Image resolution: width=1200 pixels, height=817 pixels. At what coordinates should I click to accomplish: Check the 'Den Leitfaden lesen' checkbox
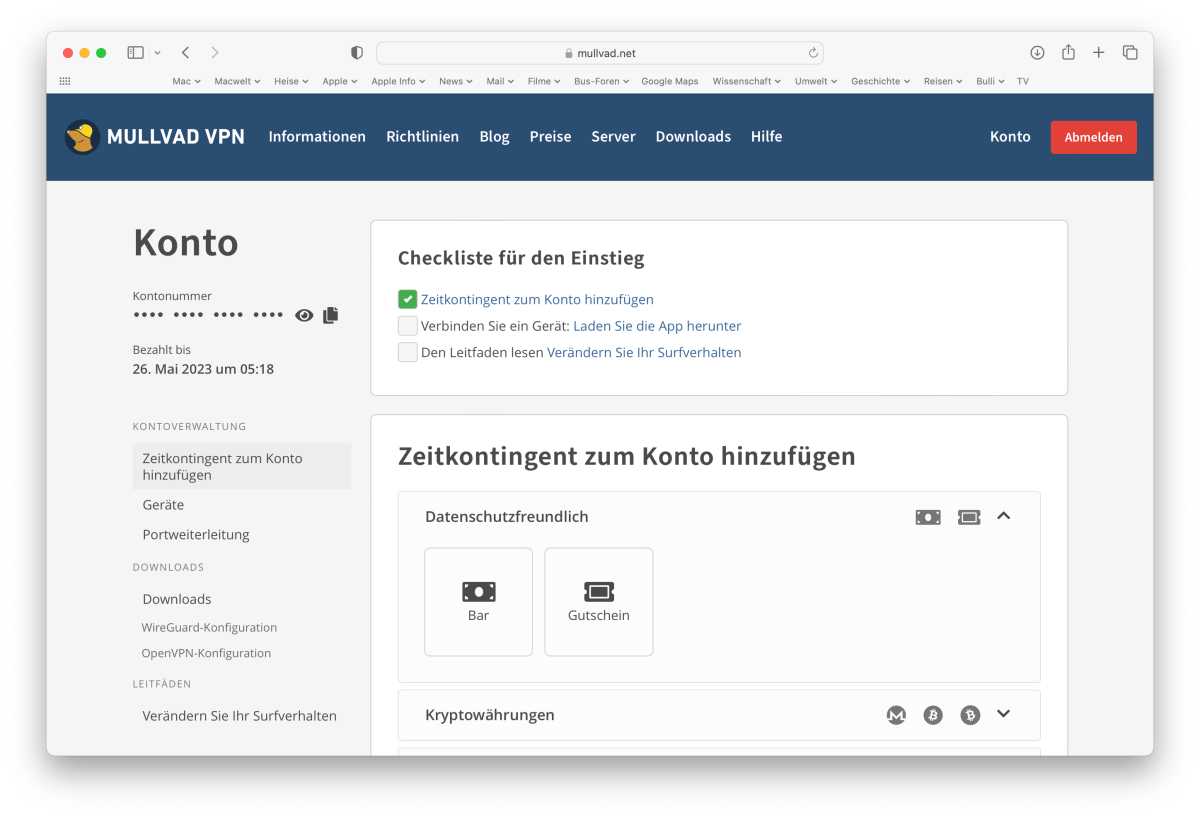coord(407,352)
